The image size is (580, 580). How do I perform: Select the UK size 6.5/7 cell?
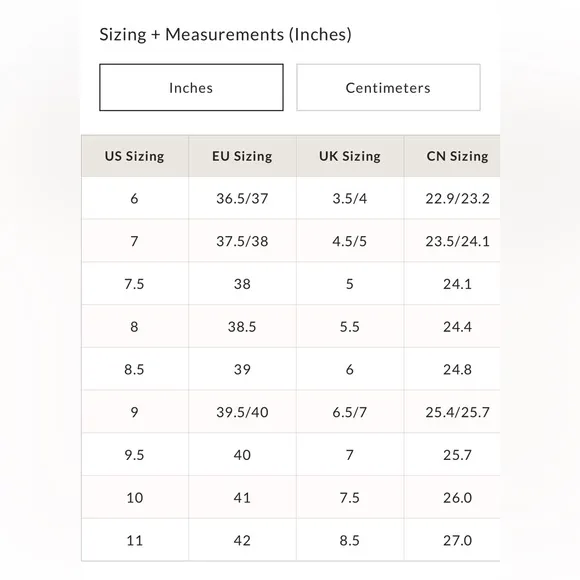click(x=350, y=412)
